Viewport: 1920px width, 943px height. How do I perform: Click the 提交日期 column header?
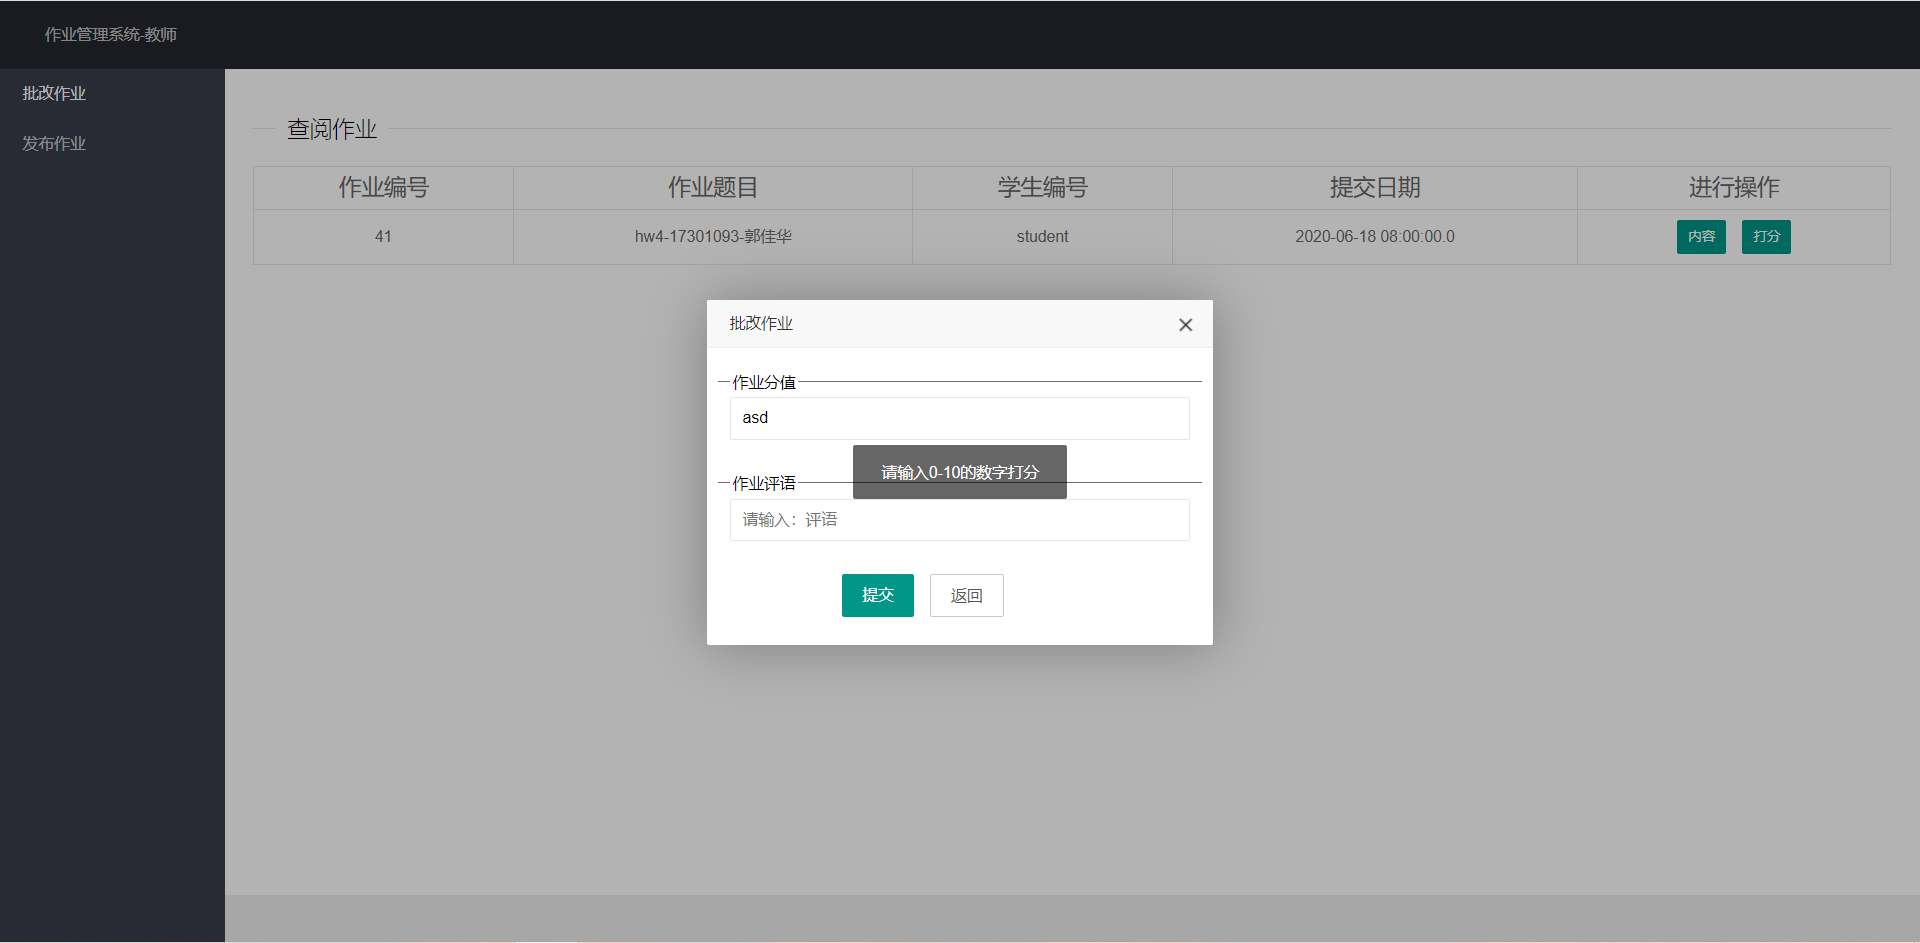pyautogui.click(x=1374, y=187)
